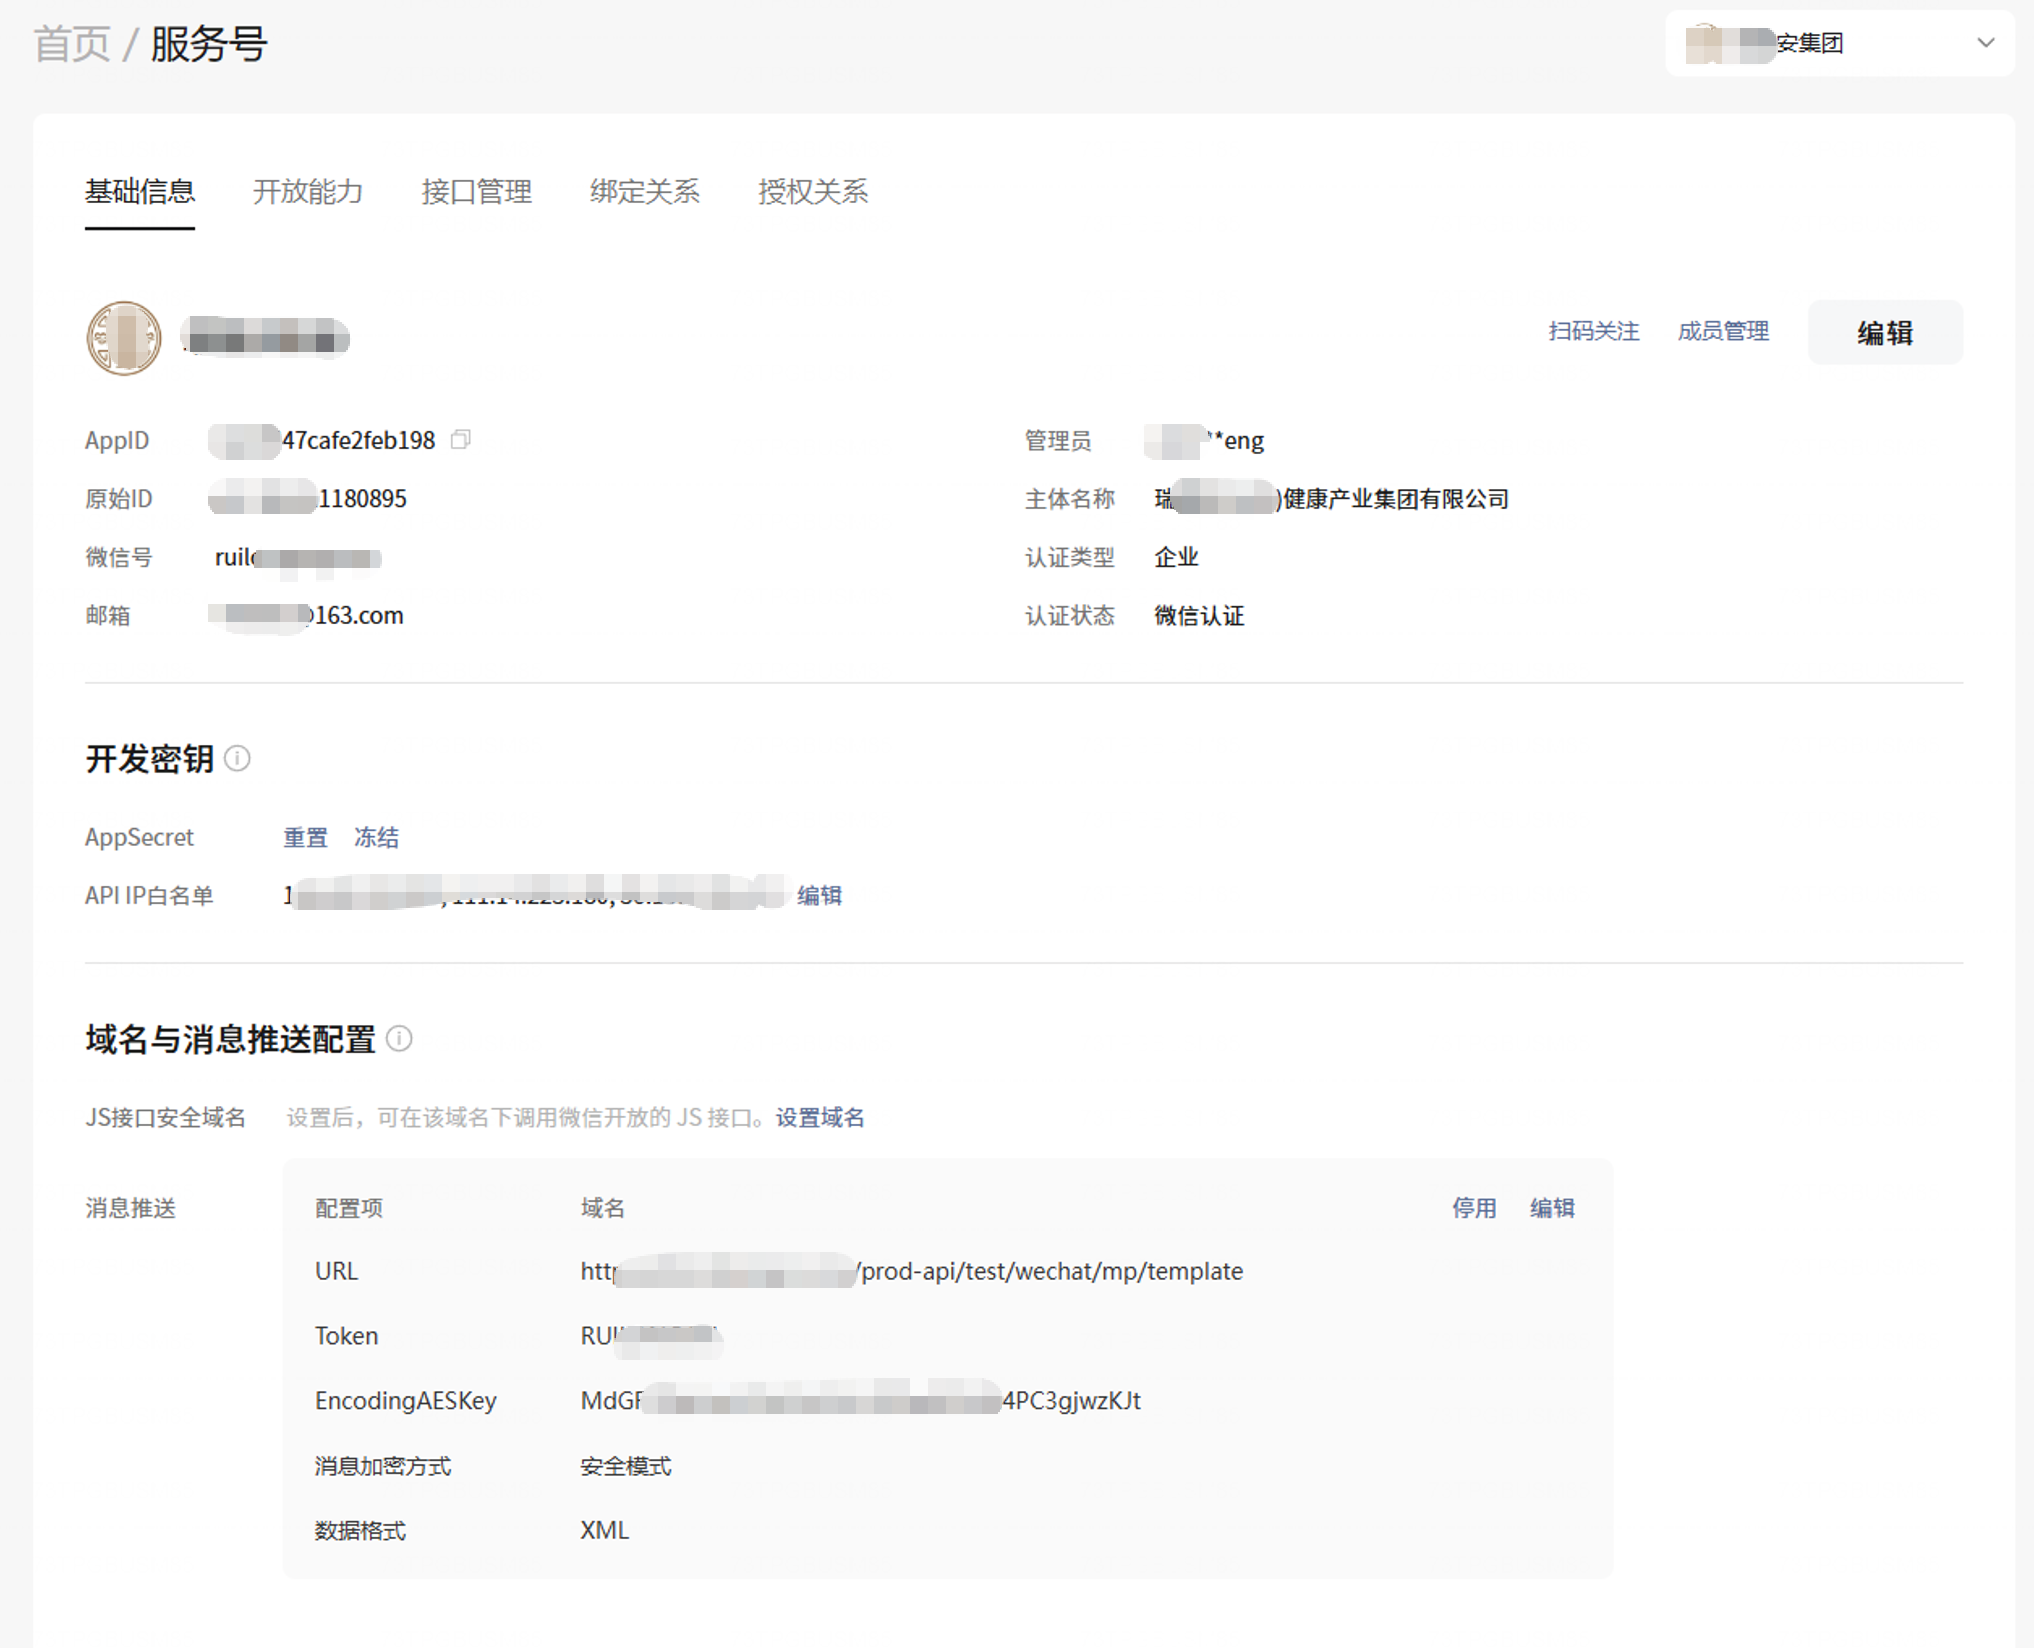Switch to 开放能力 tab
This screenshot has width=2034, height=1648.
tap(307, 191)
